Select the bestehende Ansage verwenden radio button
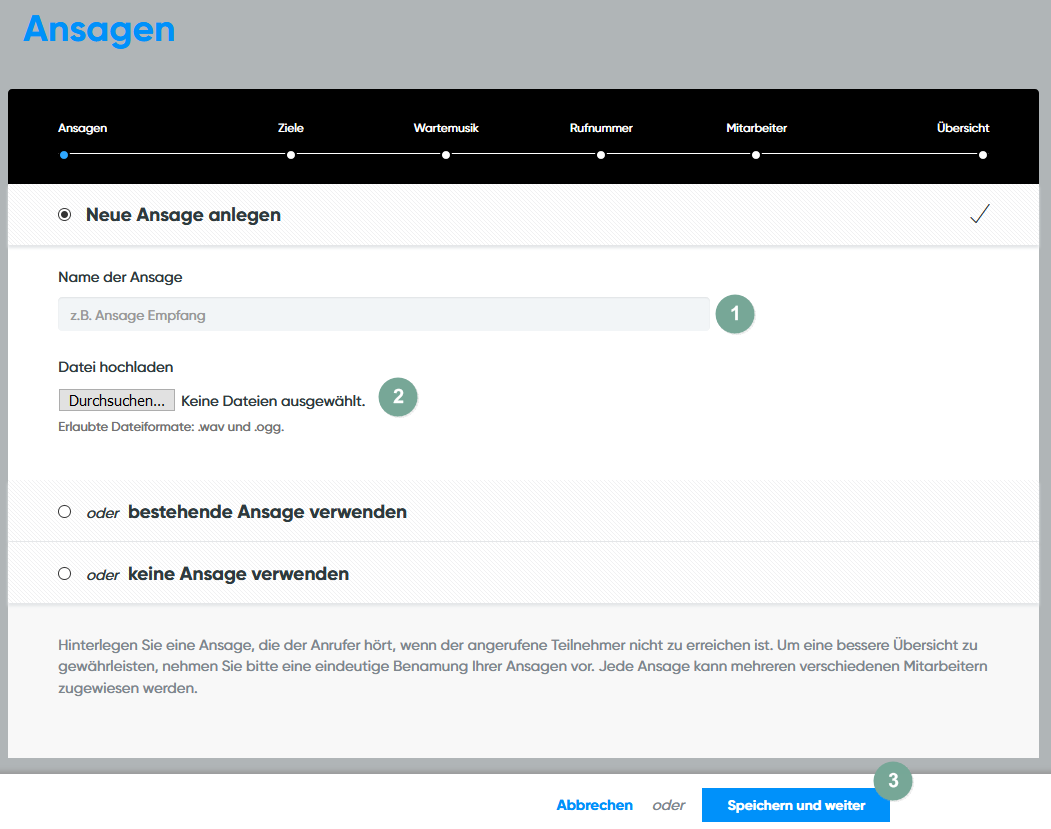 65,512
